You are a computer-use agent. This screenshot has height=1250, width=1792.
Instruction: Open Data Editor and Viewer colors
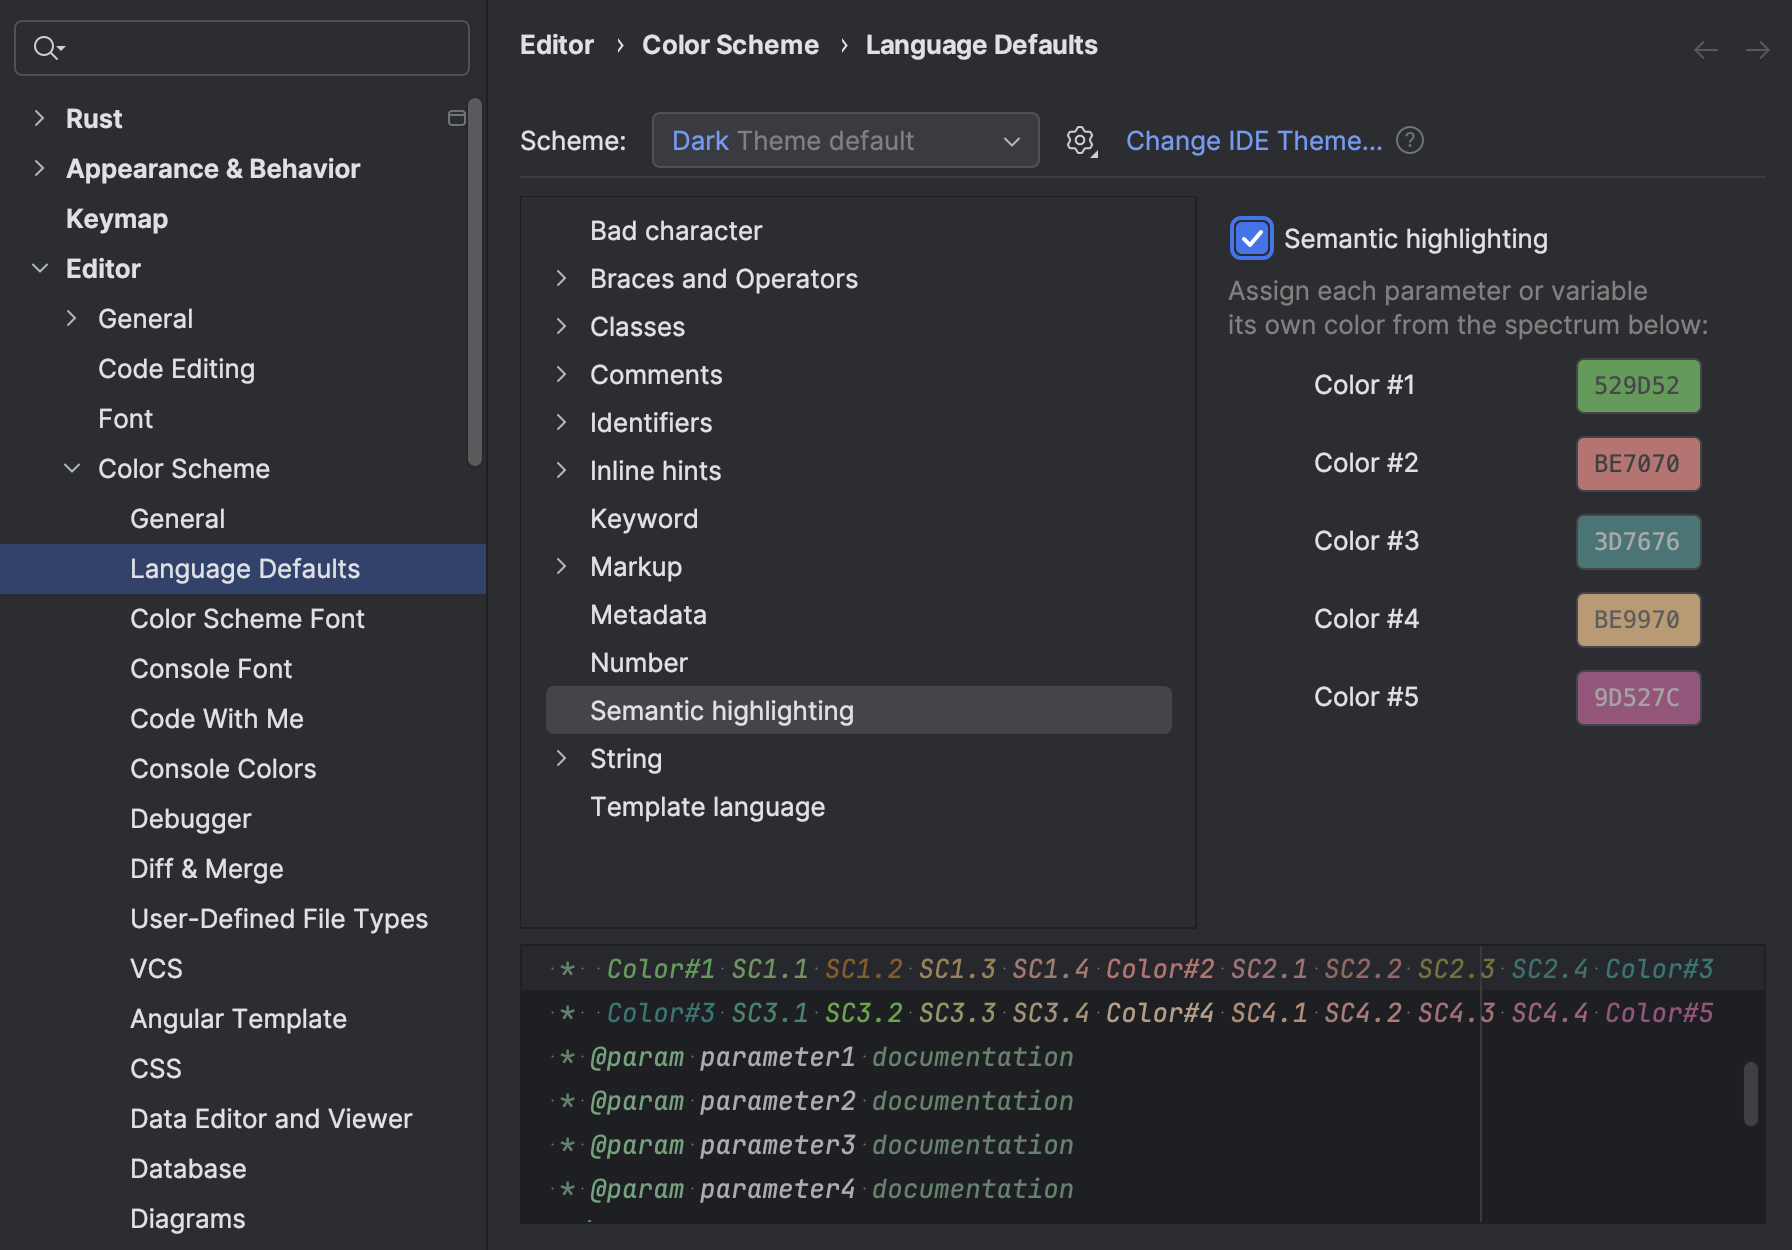(x=271, y=1119)
